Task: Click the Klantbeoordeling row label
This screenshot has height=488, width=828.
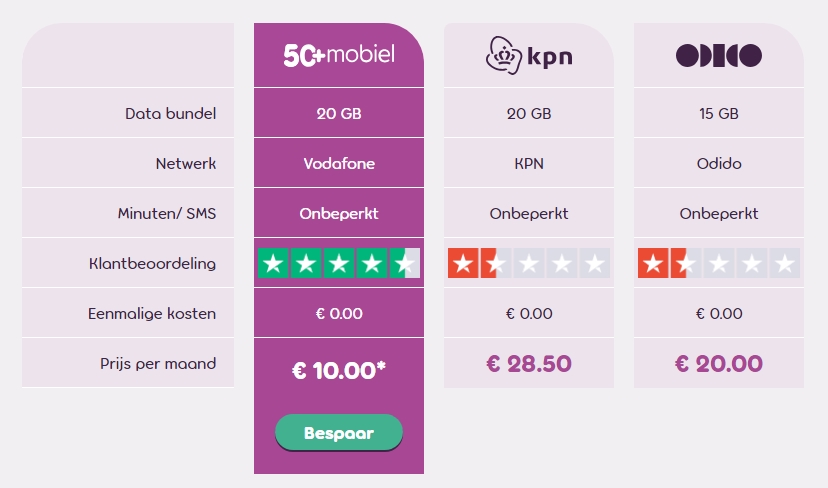Action: [x=152, y=264]
